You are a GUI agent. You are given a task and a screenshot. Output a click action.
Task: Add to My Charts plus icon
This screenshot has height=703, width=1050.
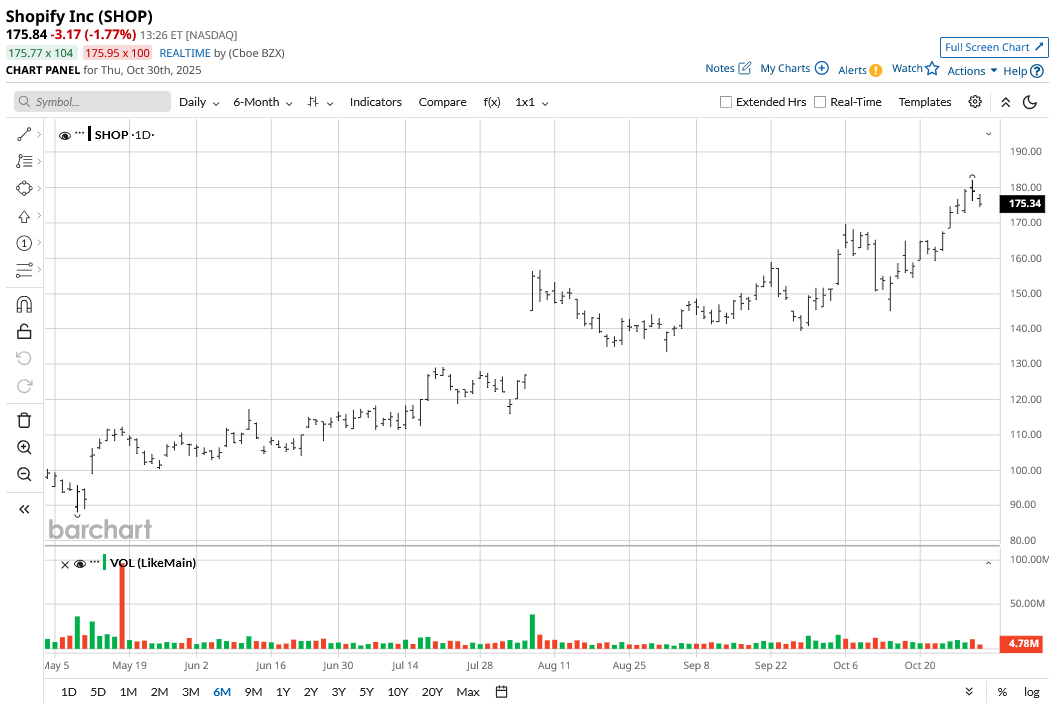822,68
